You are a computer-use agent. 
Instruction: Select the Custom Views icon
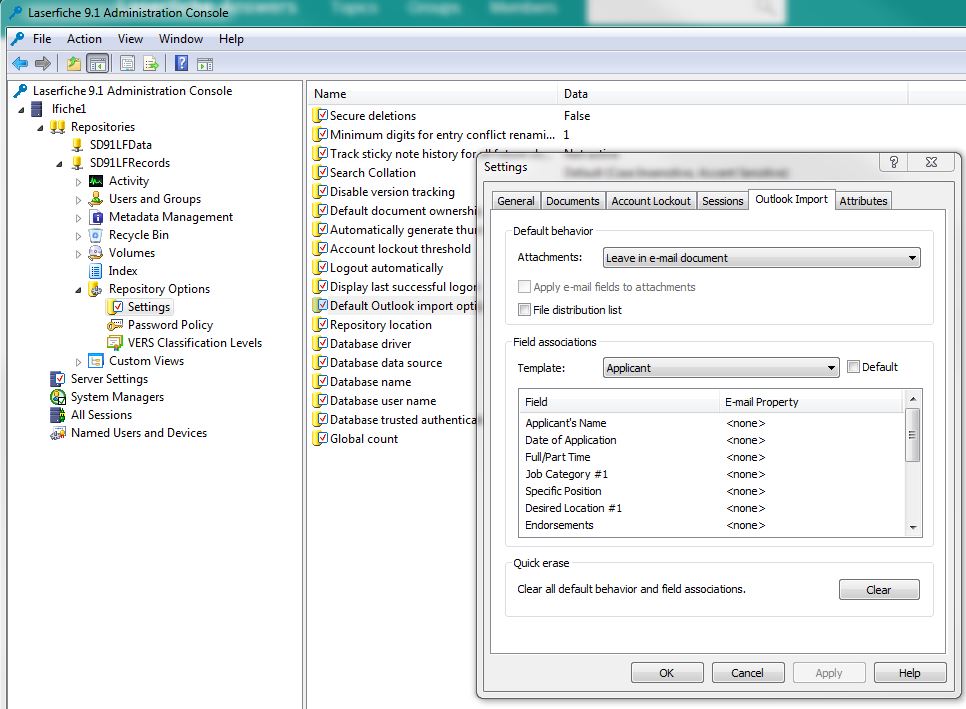coord(95,361)
